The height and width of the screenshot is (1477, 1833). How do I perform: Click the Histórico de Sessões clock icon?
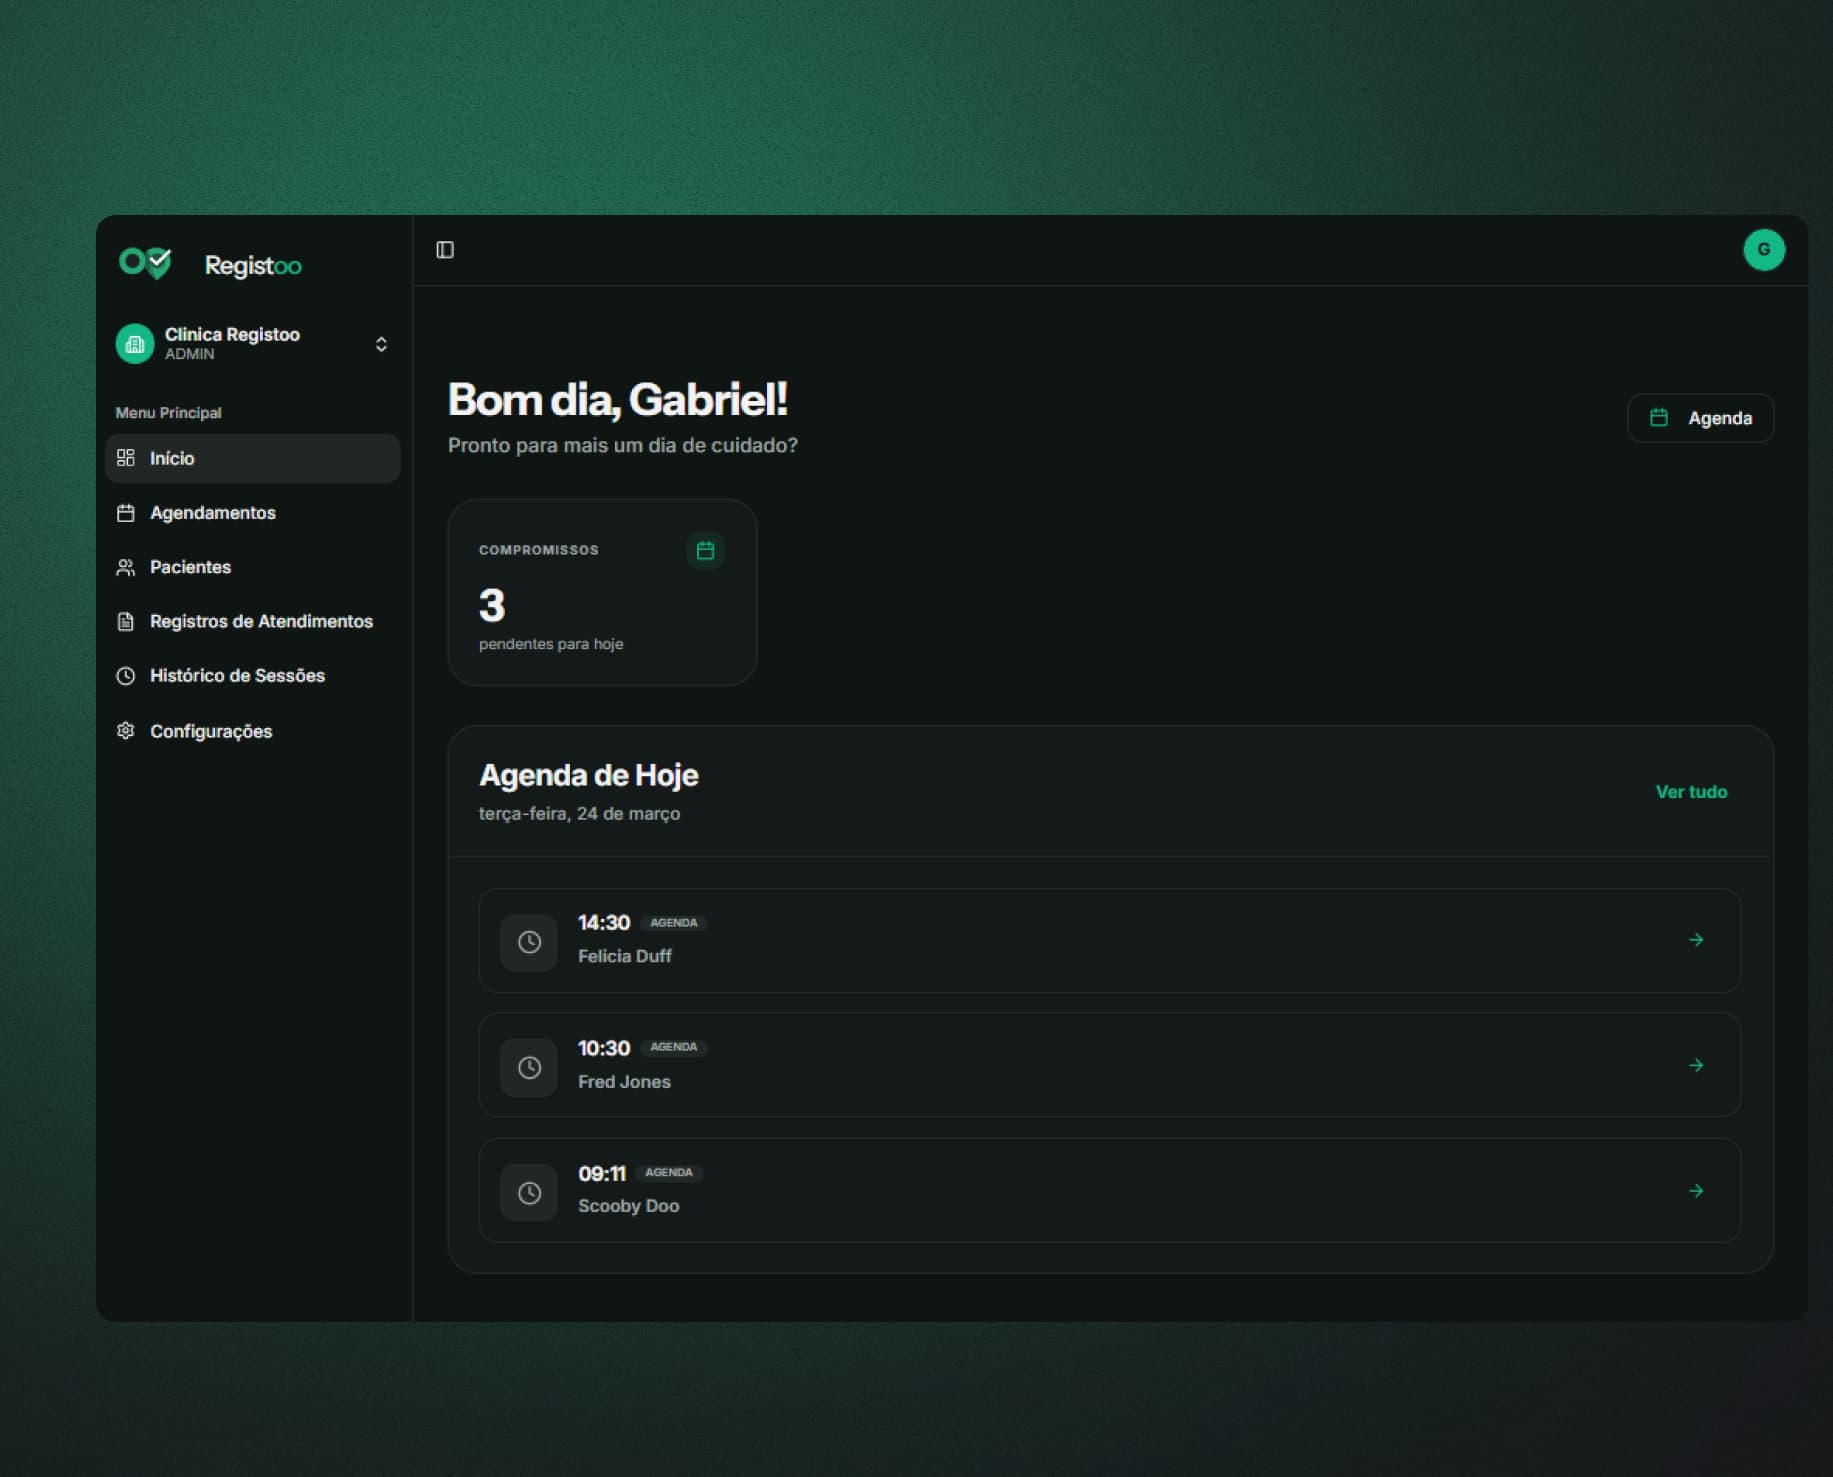tap(125, 676)
